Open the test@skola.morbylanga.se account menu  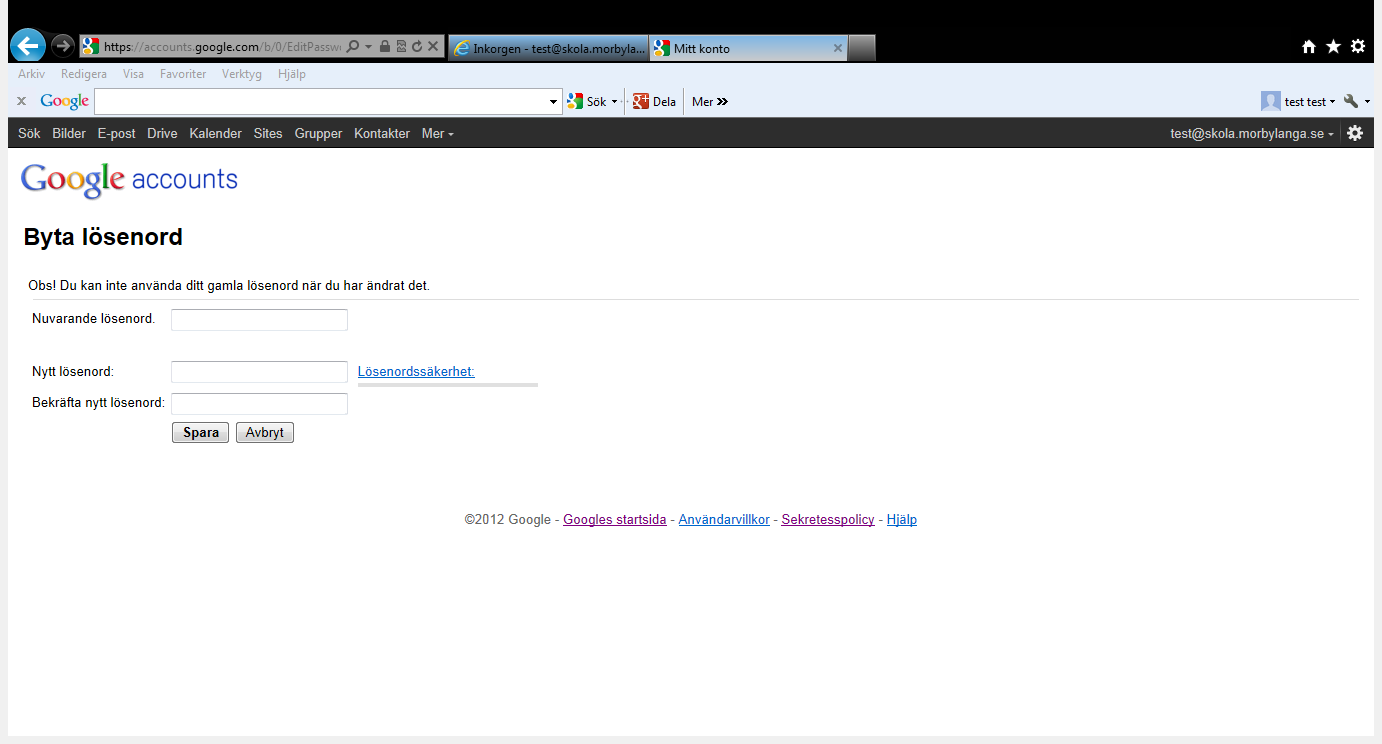point(1251,133)
